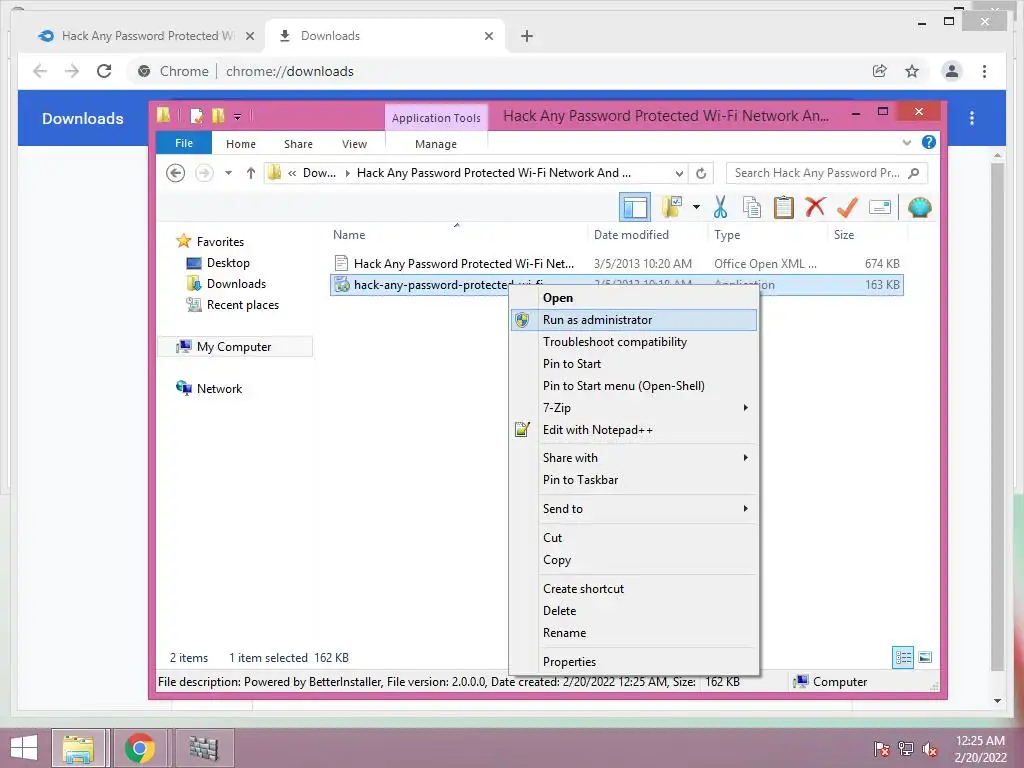Image resolution: width=1024 pixels, height=768 pixels.
Task: Refresh the Explorer address bar
Action: (x=701, y=173)
